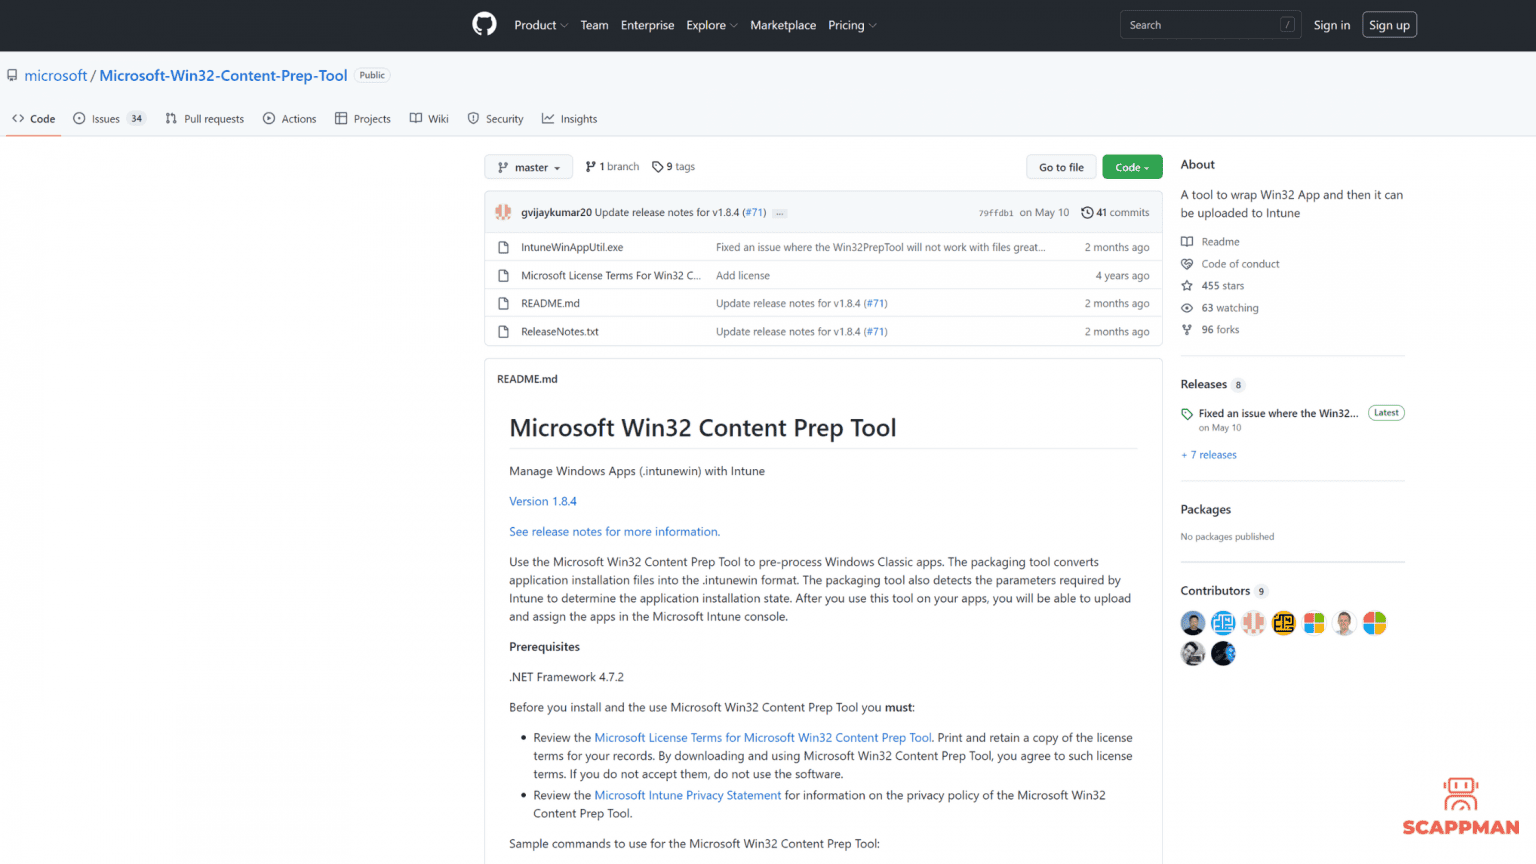The image size is (1536, 864).
Task: Click the file icon next to README.md
Action: tap(503, 303)
